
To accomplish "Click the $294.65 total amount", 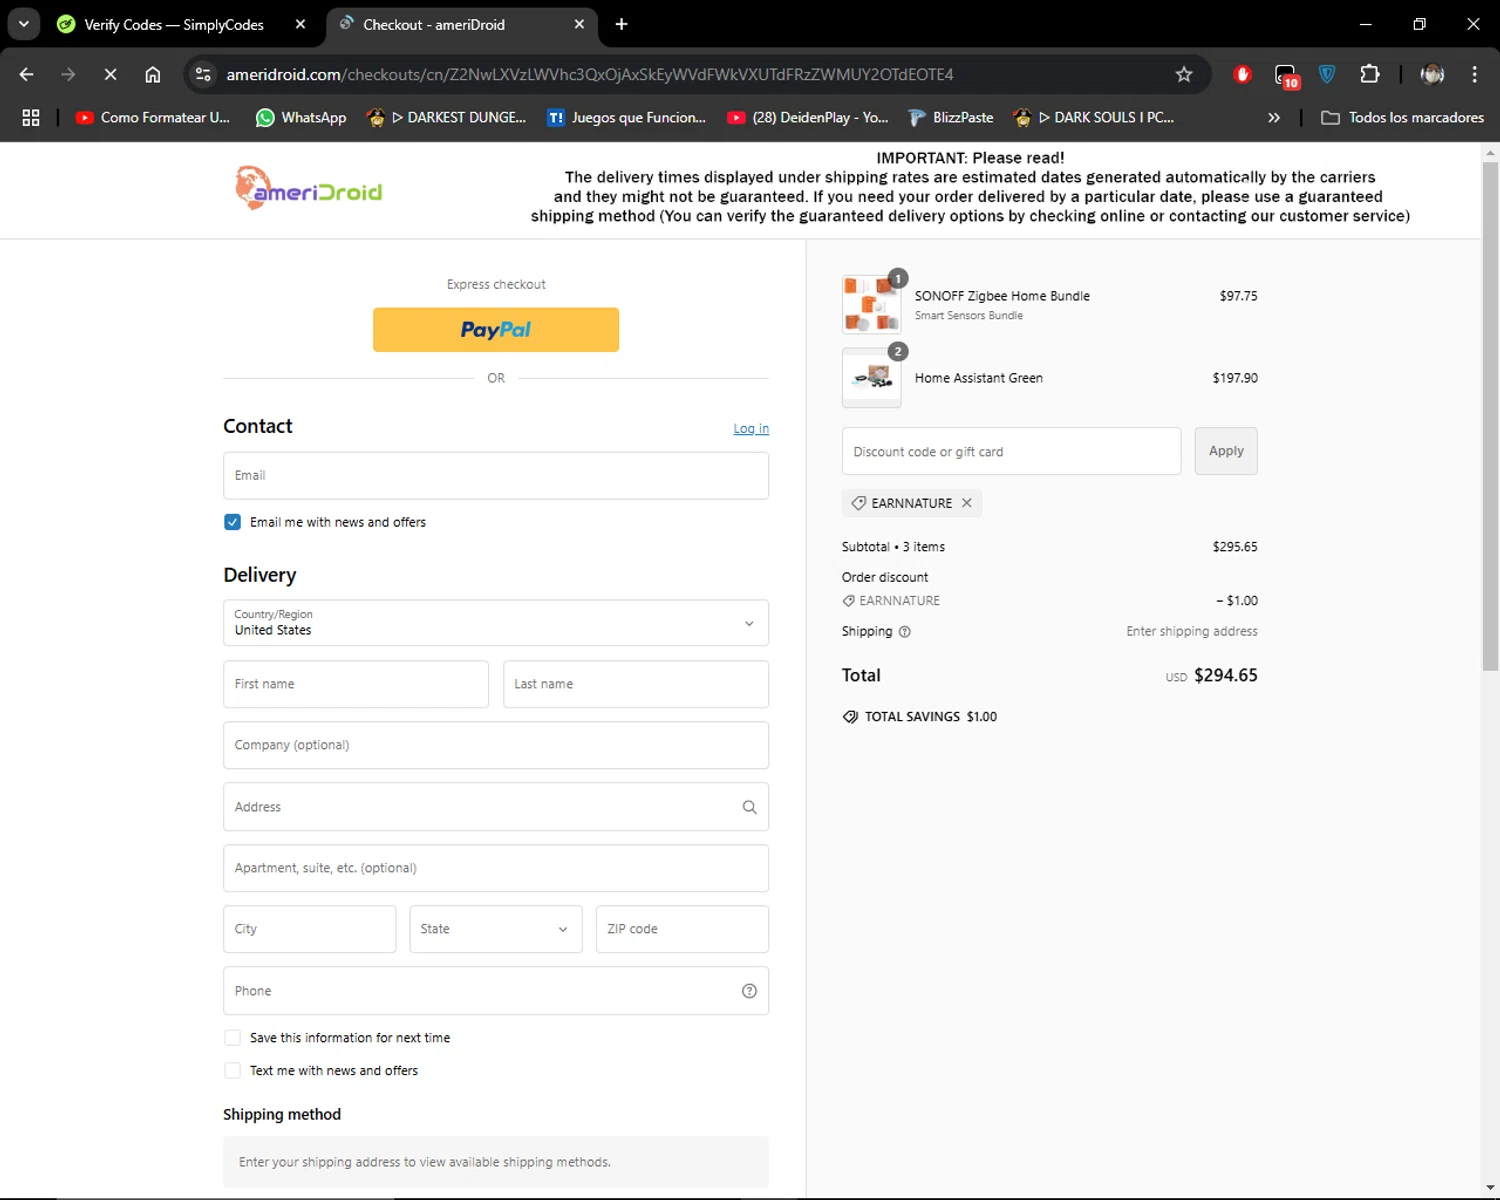I will pyautogui.click(x=1226, y=675).
